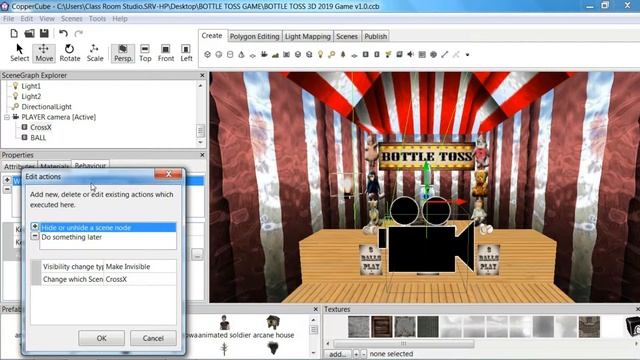Switch to the Publish tab
The height and width of the screenshot is (360, 640).
[376, 36]
